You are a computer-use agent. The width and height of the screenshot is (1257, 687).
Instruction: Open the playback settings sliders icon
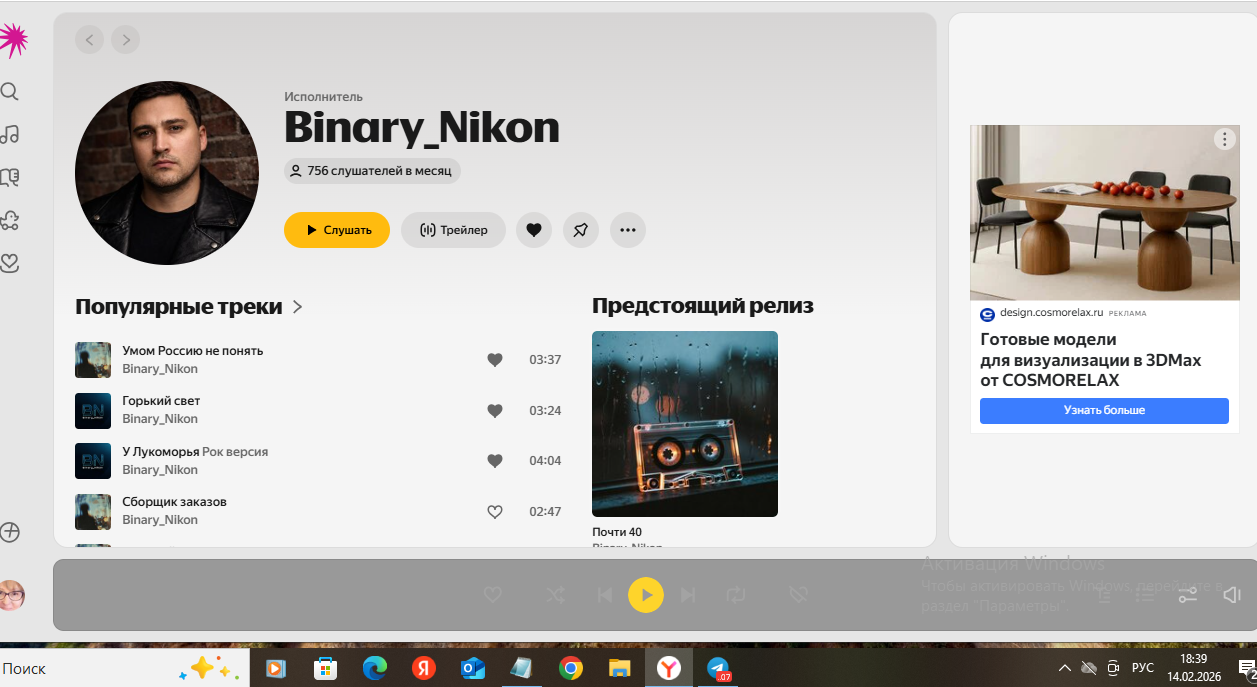1187,595
